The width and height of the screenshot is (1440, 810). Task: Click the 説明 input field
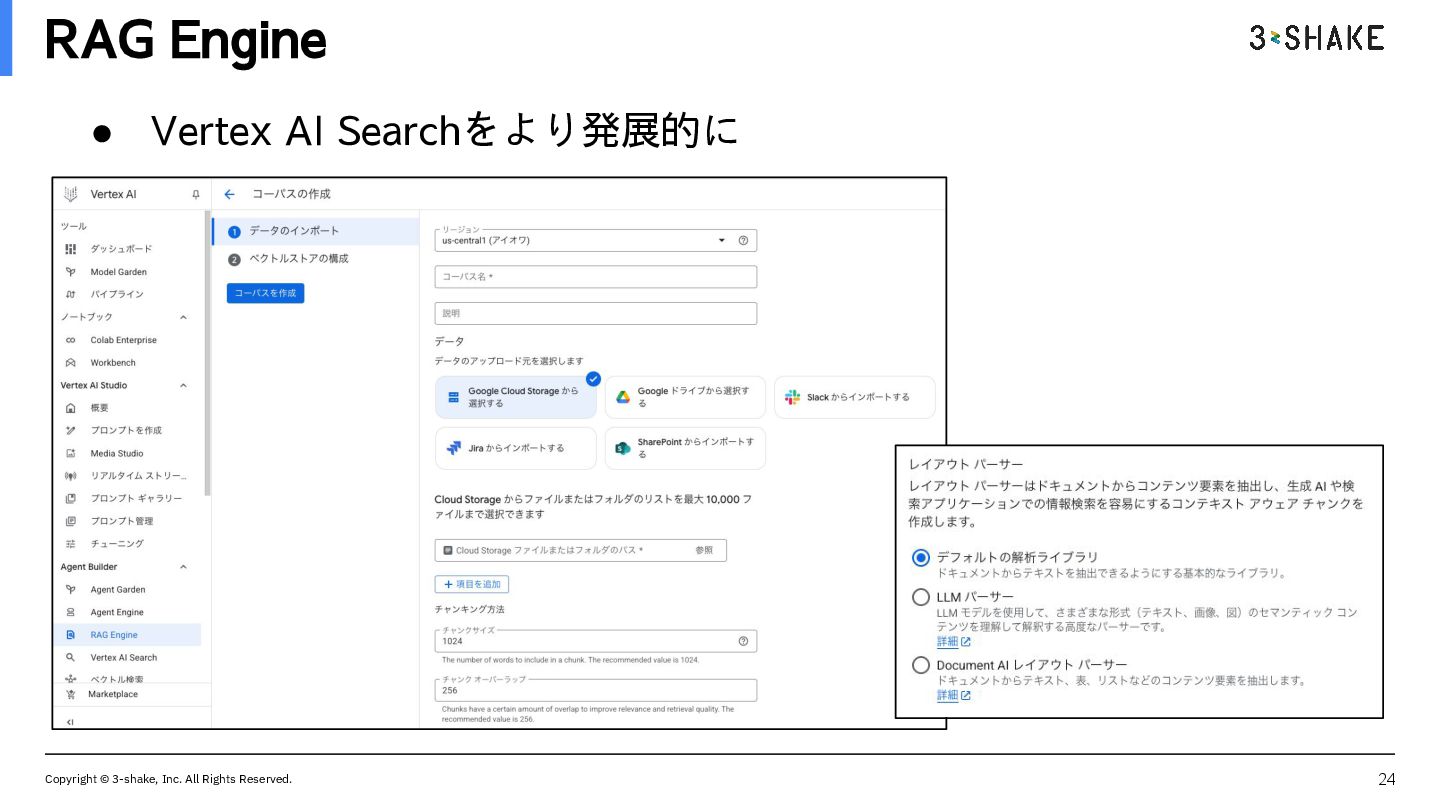pos(596,313)
